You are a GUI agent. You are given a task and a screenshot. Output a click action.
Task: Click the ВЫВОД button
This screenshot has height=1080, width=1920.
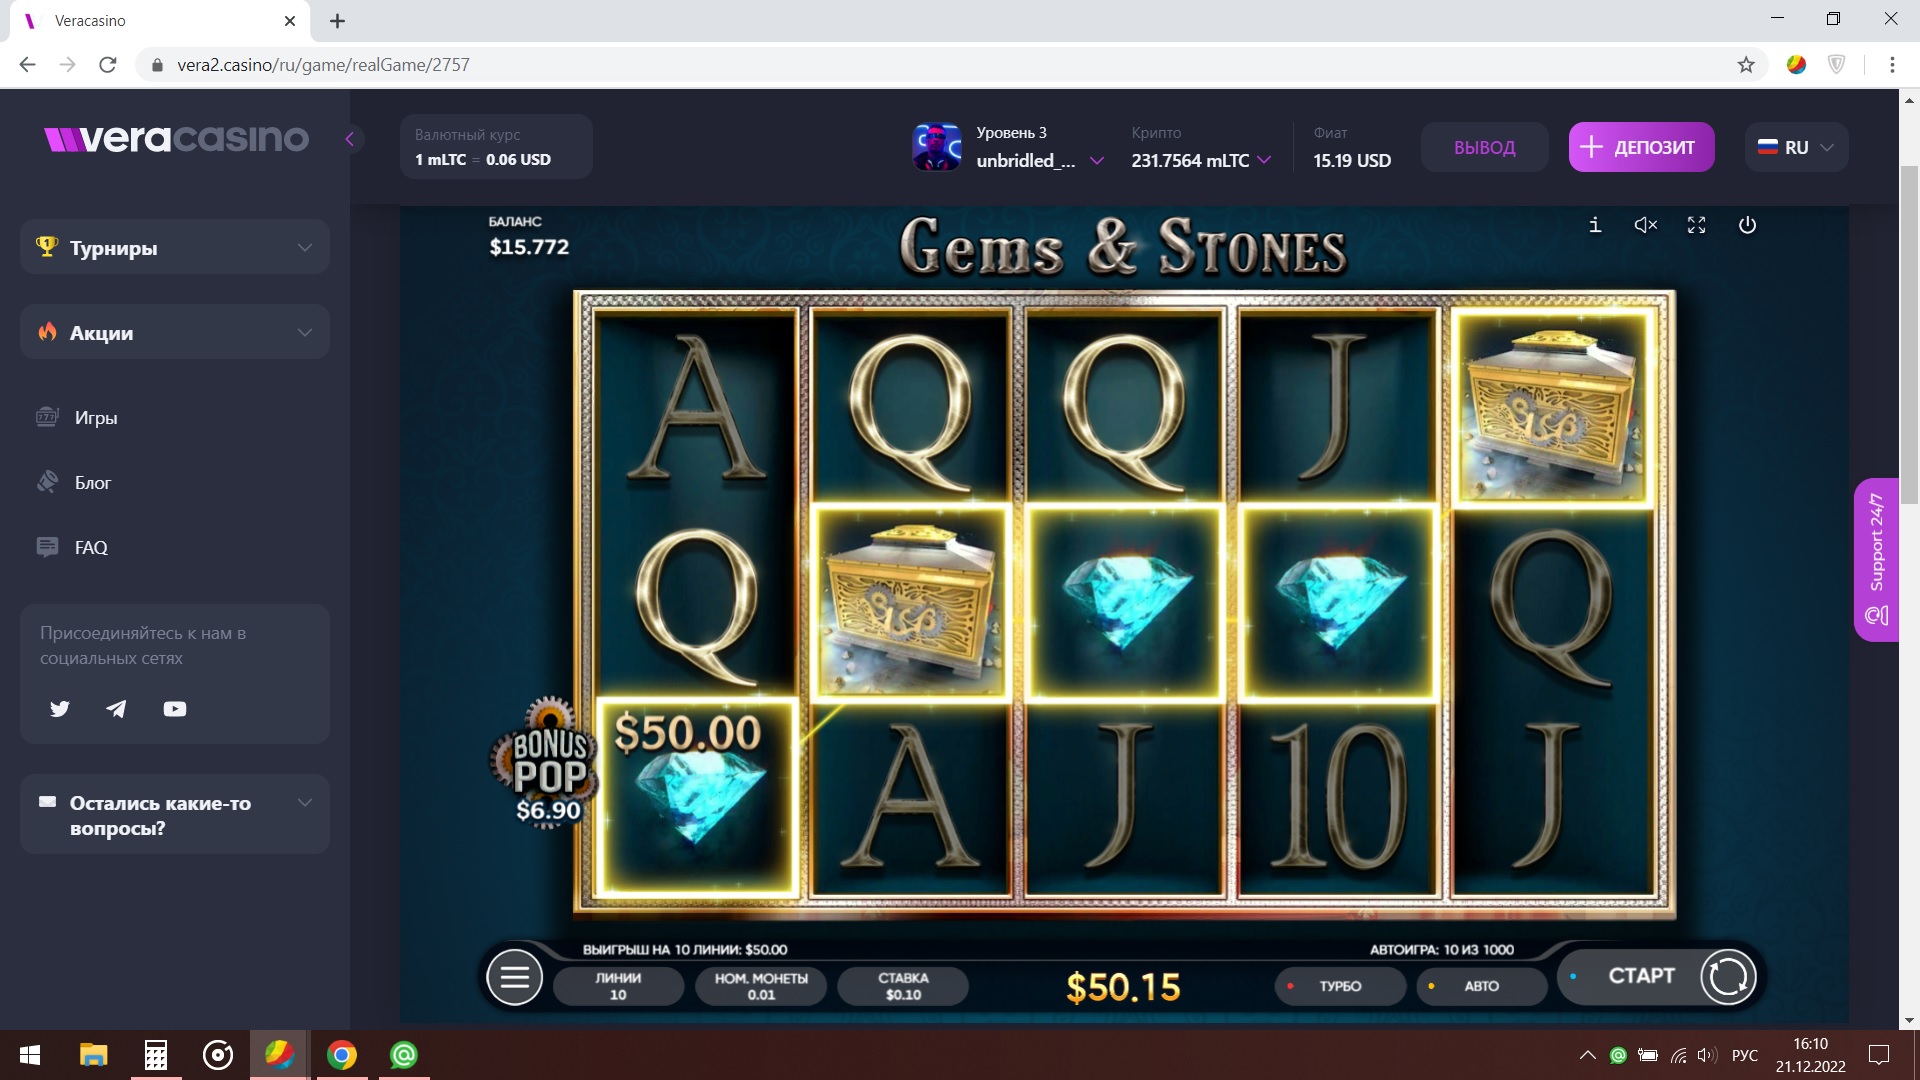1484,147
